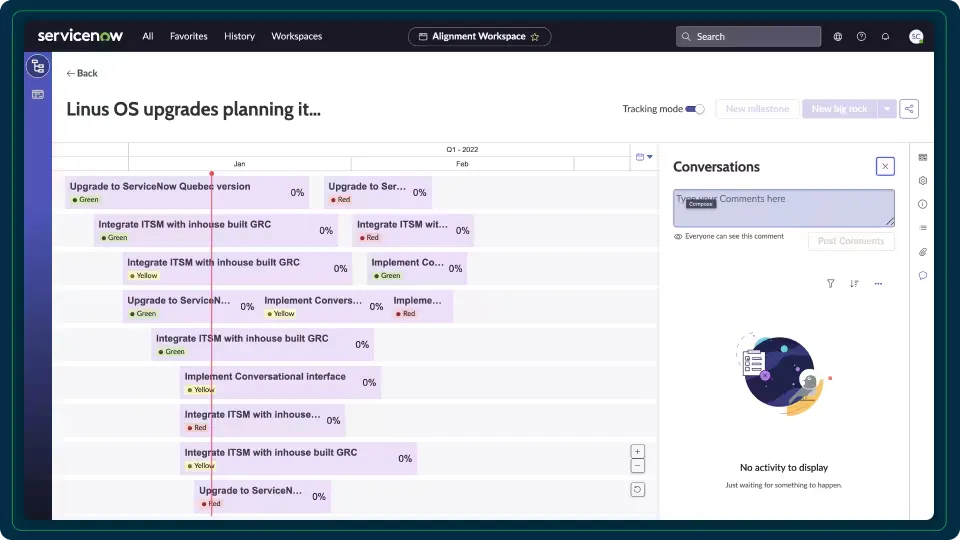Open the conversations bubble icon
The width and height of the screenshot is (960, 540).
click(923, 276)
